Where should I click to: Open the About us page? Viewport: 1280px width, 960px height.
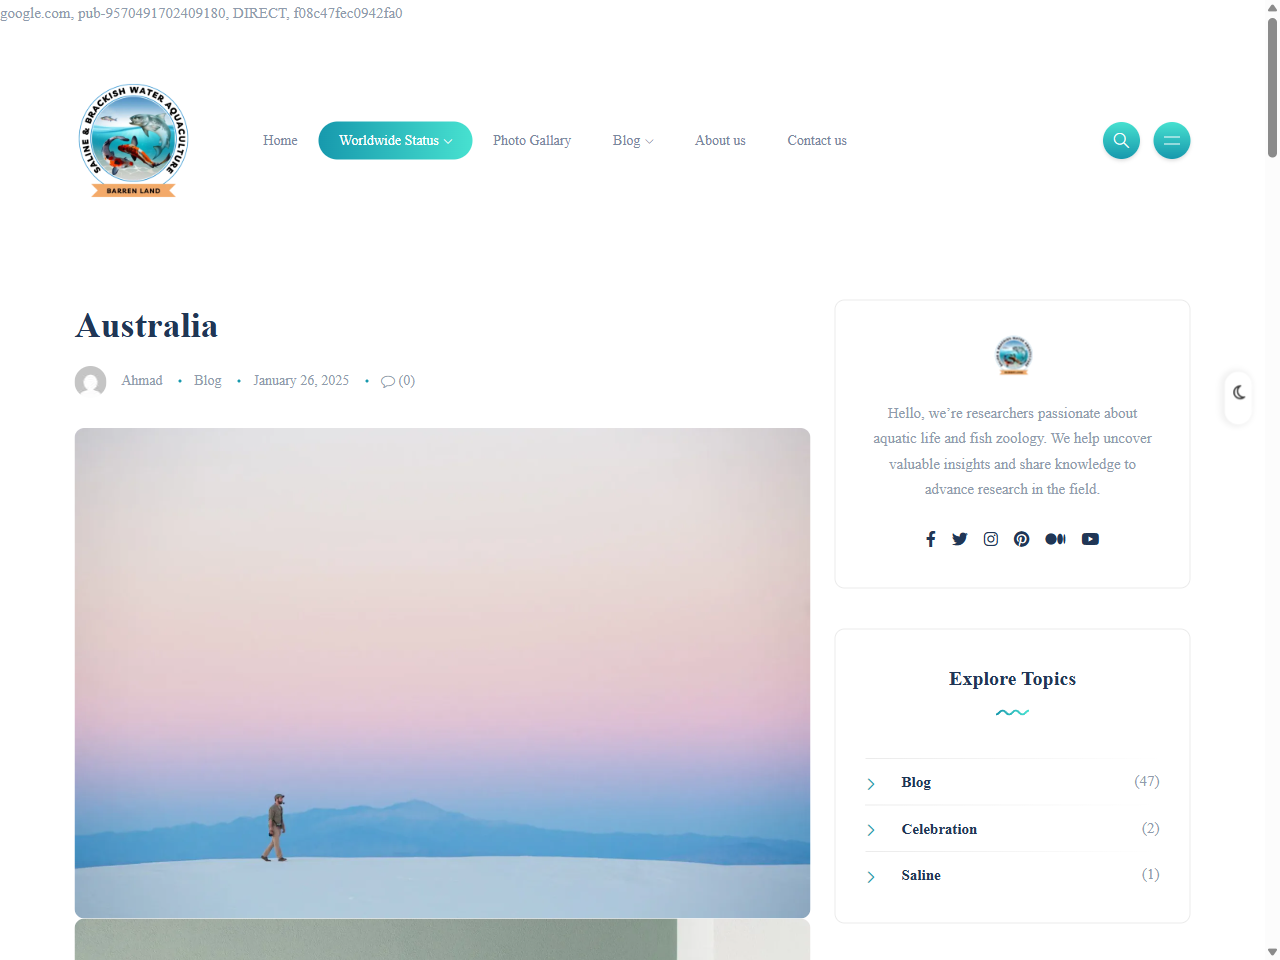pos(720,141)
